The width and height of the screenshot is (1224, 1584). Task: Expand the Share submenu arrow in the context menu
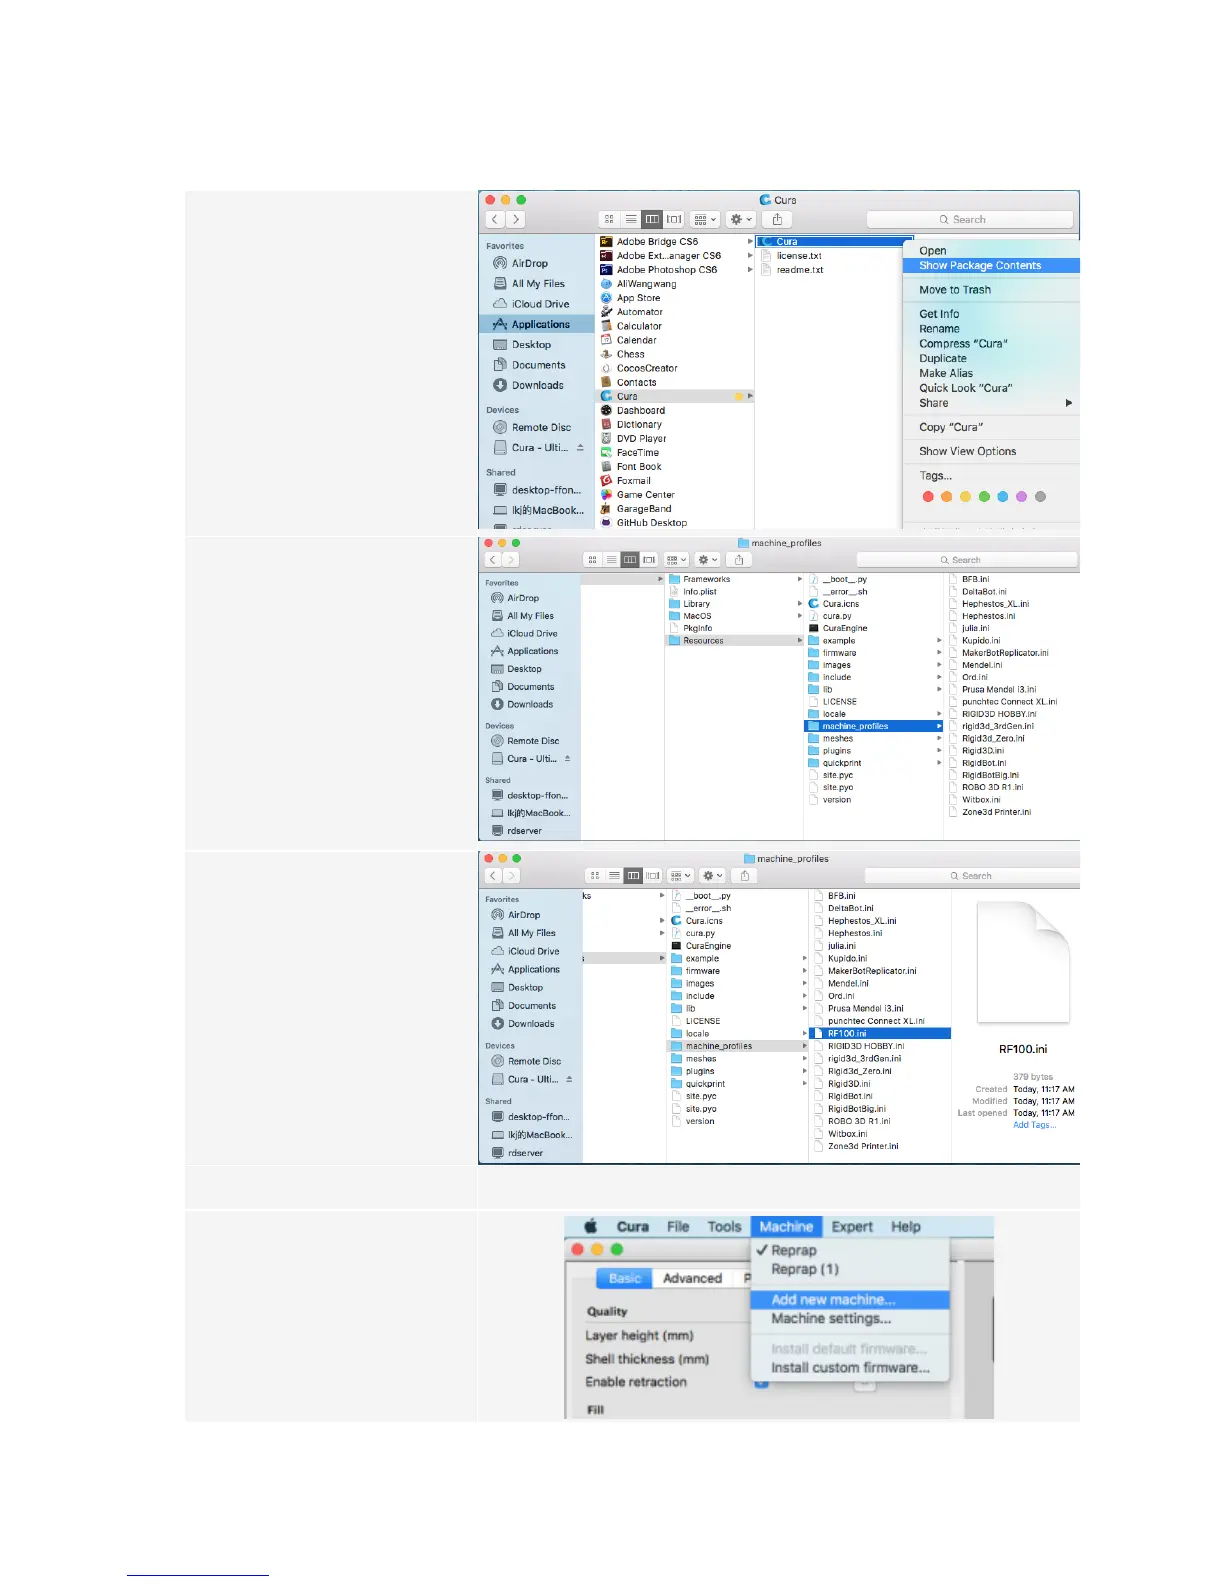click(x=1069, y=403)
